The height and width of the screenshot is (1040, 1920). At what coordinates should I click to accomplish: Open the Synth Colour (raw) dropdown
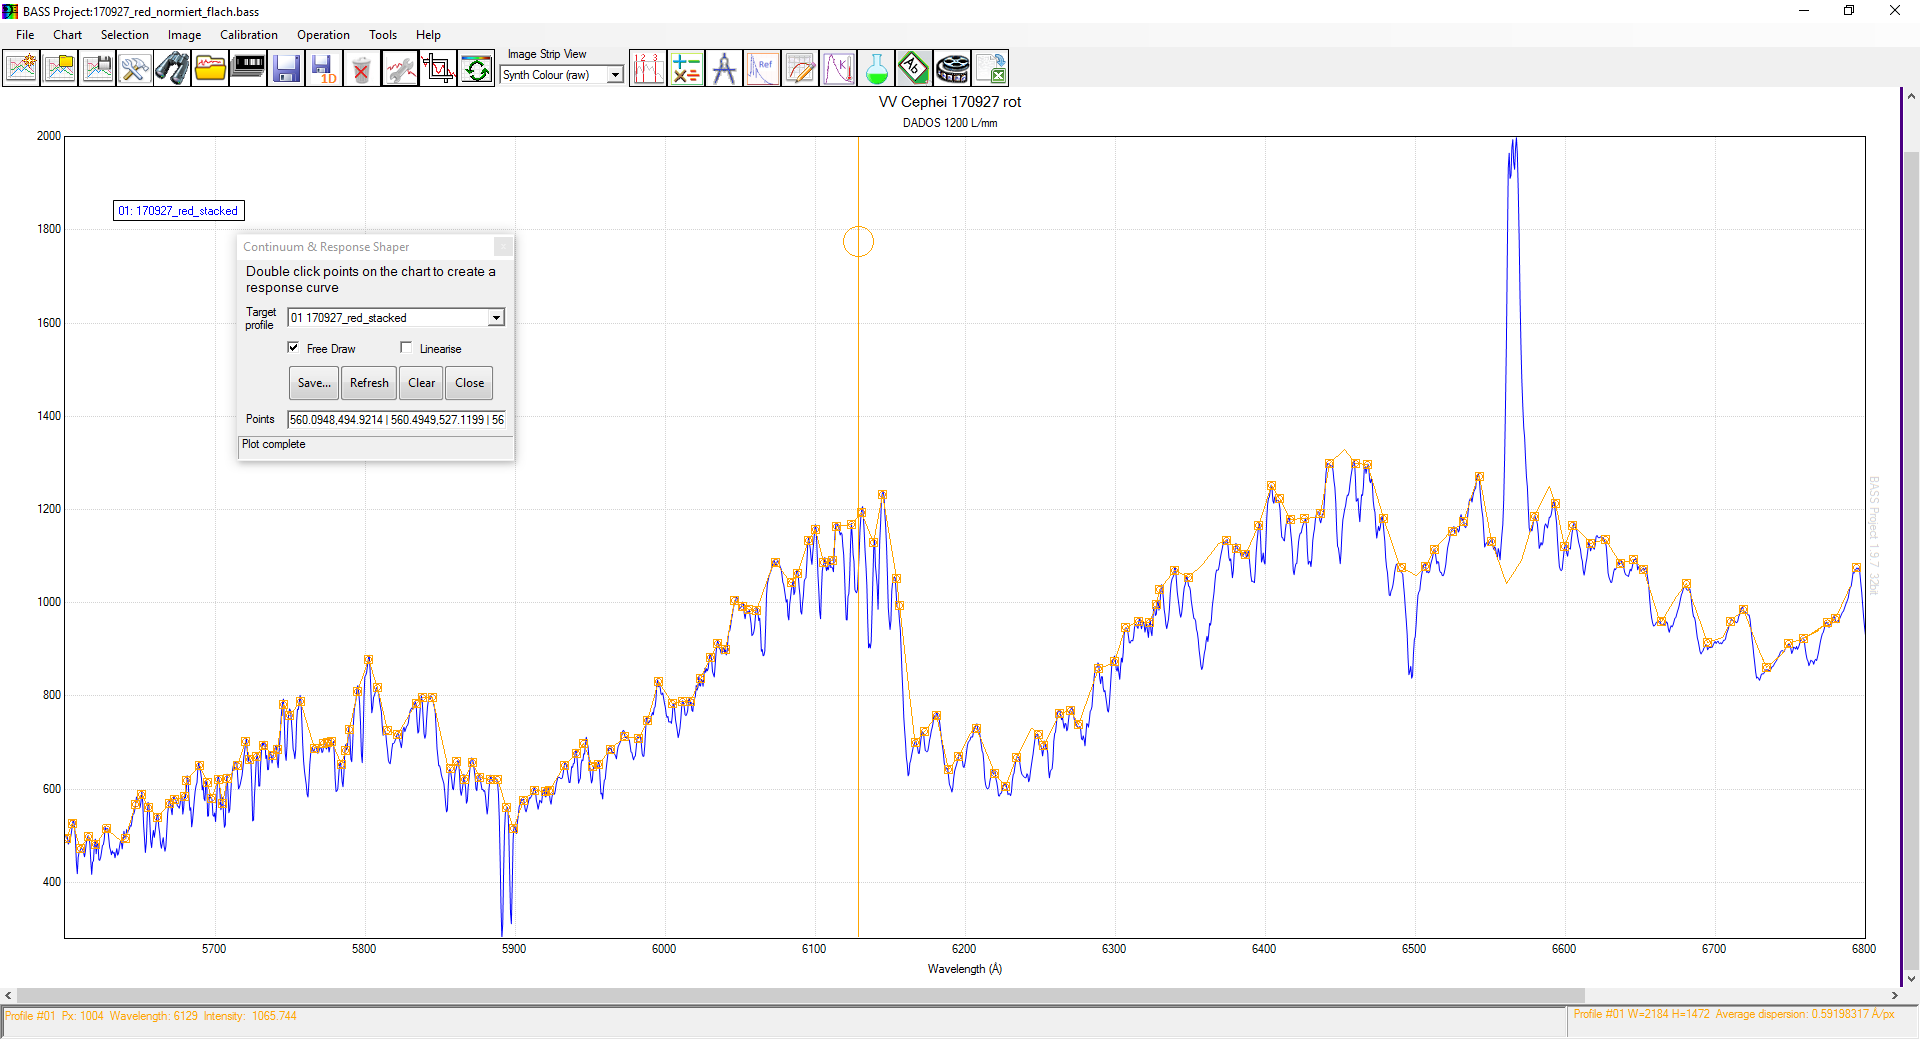615,75
